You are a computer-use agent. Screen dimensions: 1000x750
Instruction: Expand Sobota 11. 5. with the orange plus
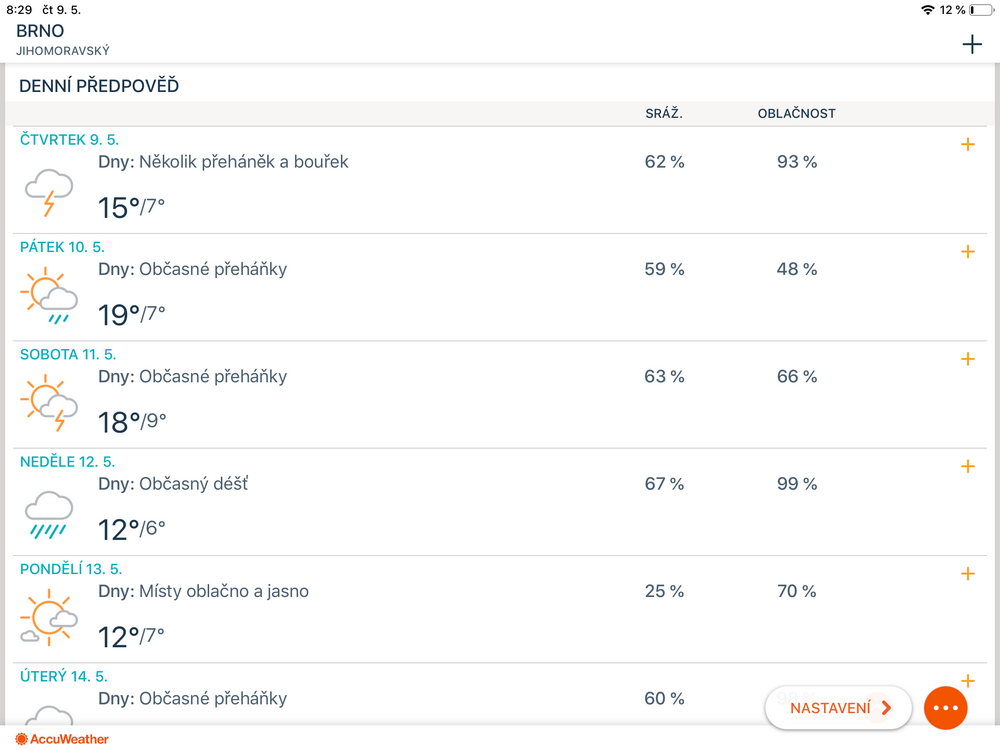[x=967, y=359]
